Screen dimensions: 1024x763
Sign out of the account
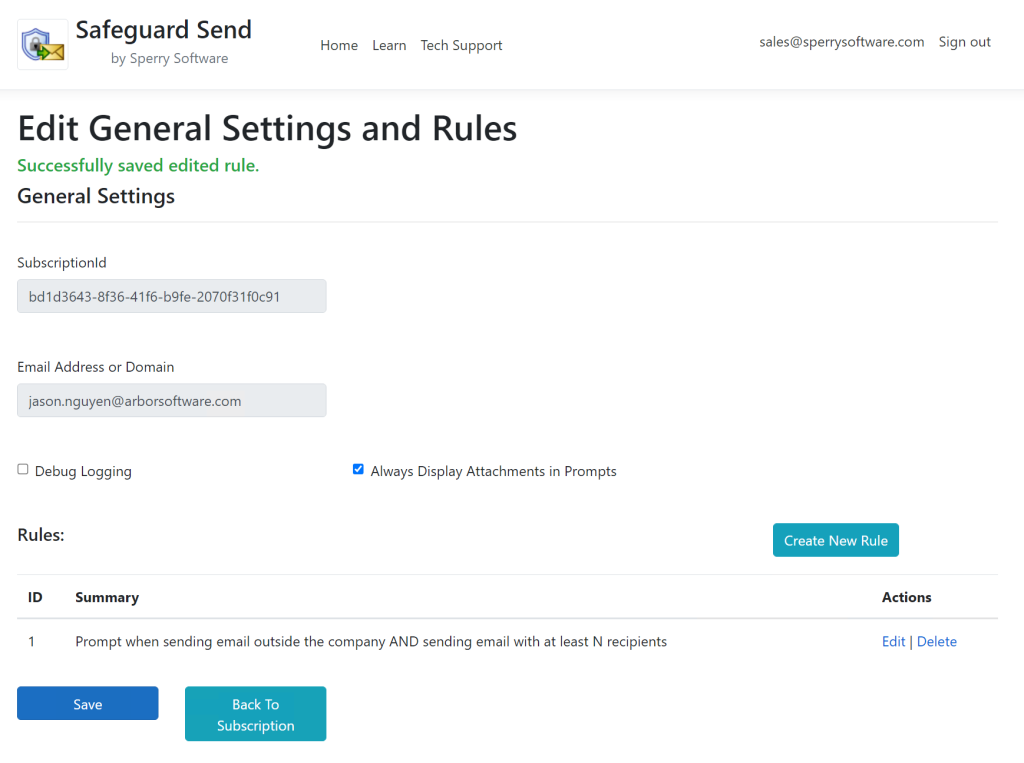(963, 41)
